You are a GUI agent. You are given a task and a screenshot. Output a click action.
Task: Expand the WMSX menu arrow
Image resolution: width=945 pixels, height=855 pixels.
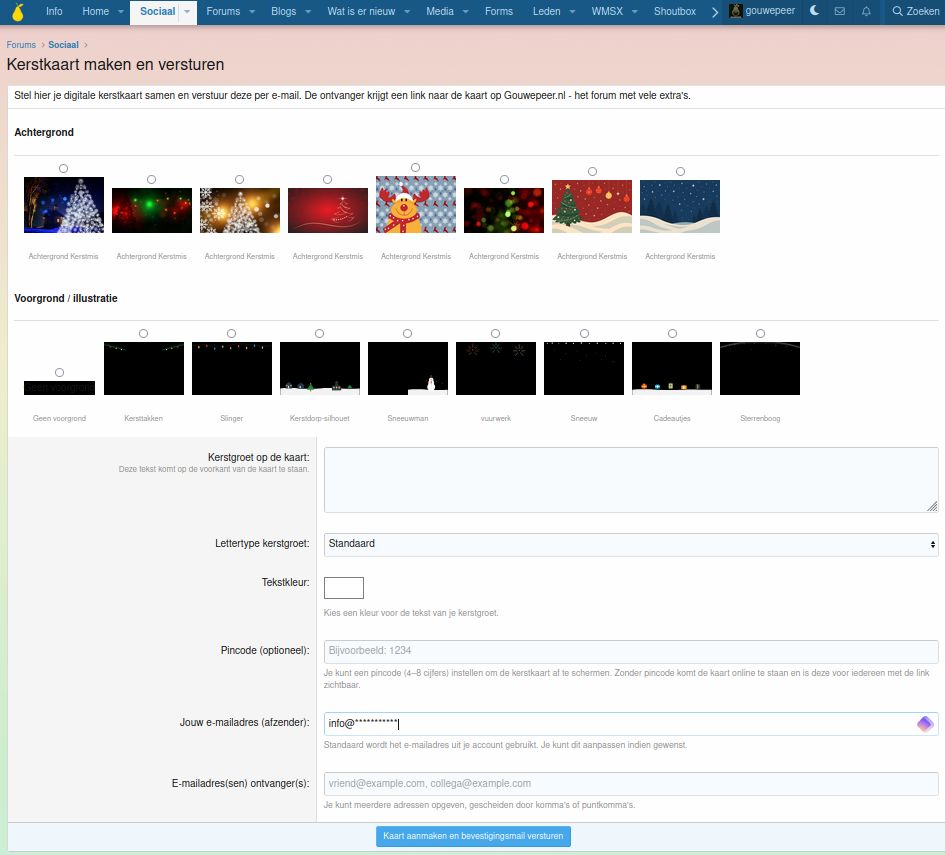635,11
